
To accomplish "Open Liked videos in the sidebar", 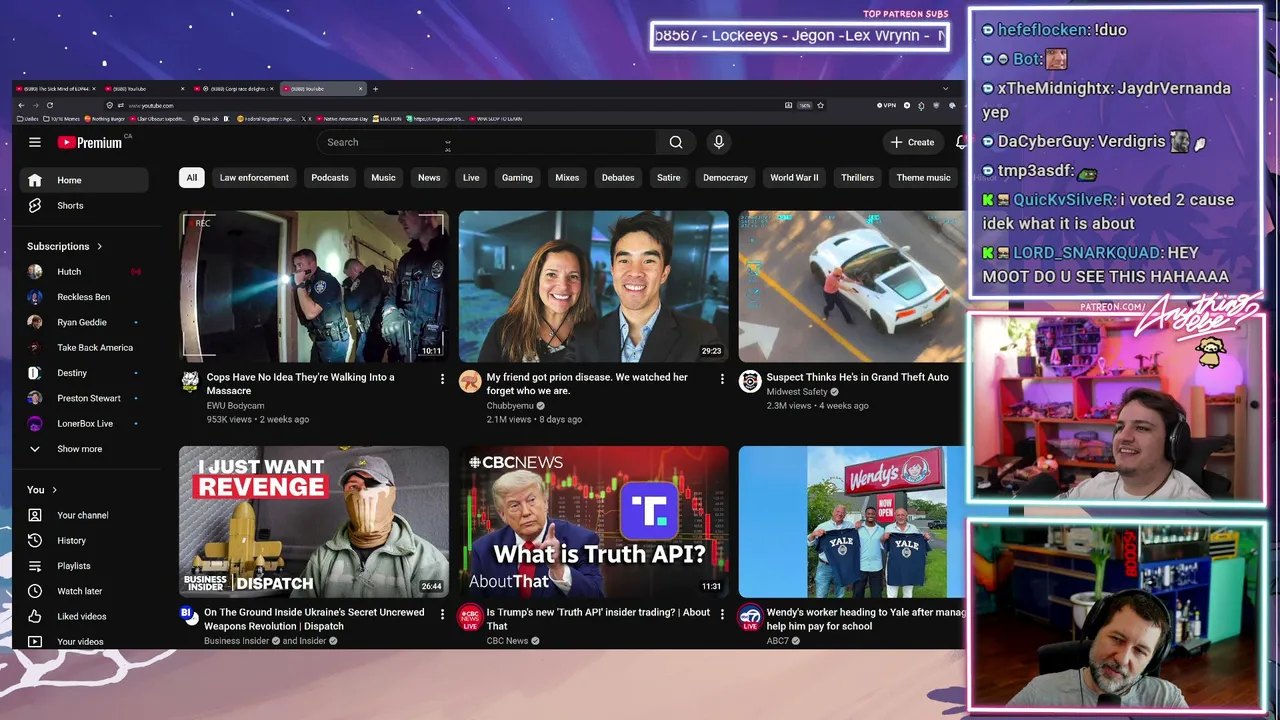I will pos(84,616).
